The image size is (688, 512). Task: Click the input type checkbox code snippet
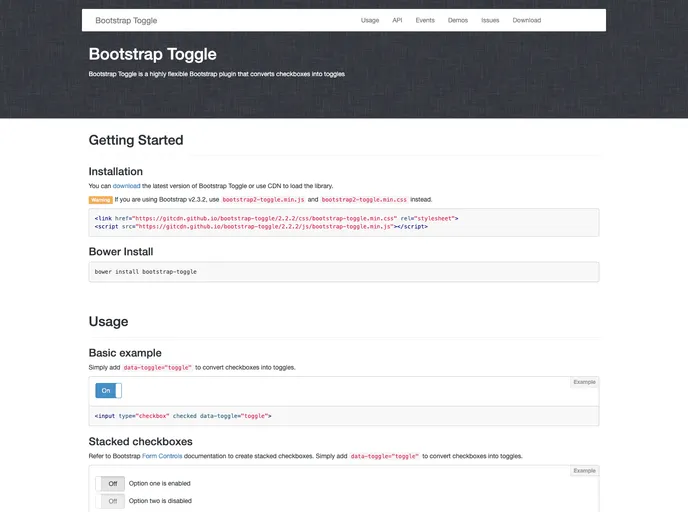[x=183, y=416]
